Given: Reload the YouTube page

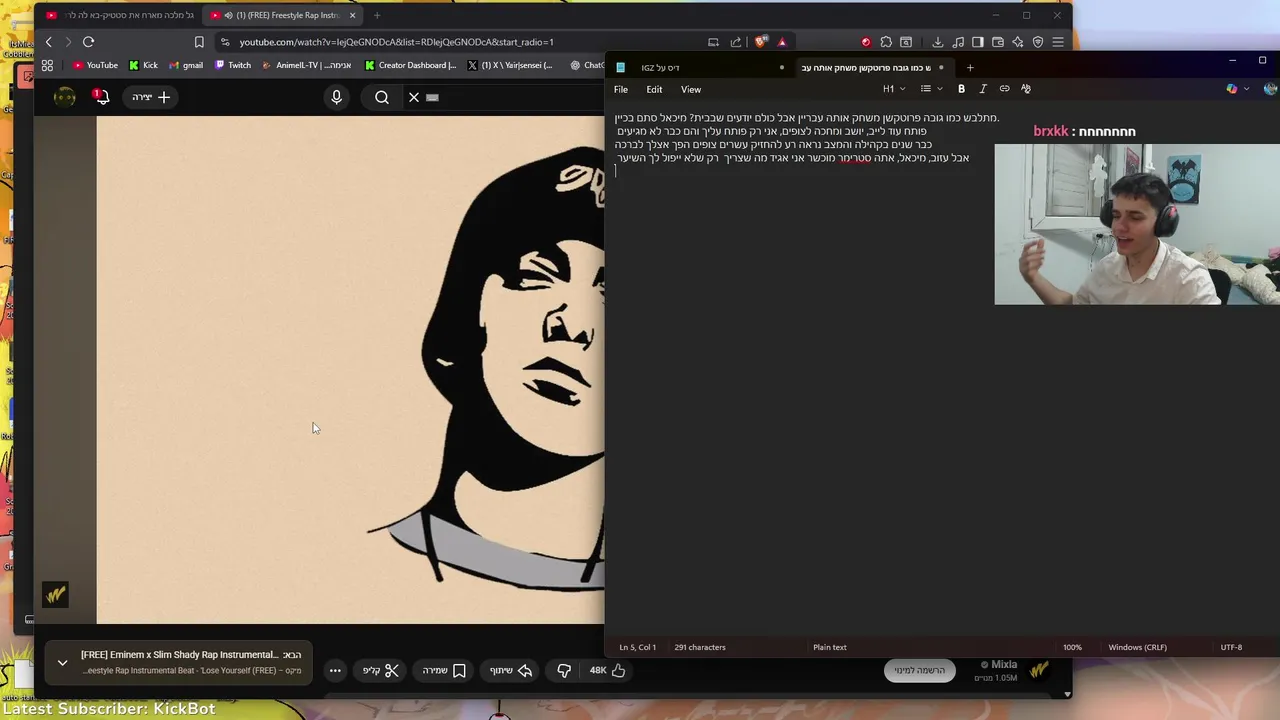Looking at the screenshot, I should (88, 42).
